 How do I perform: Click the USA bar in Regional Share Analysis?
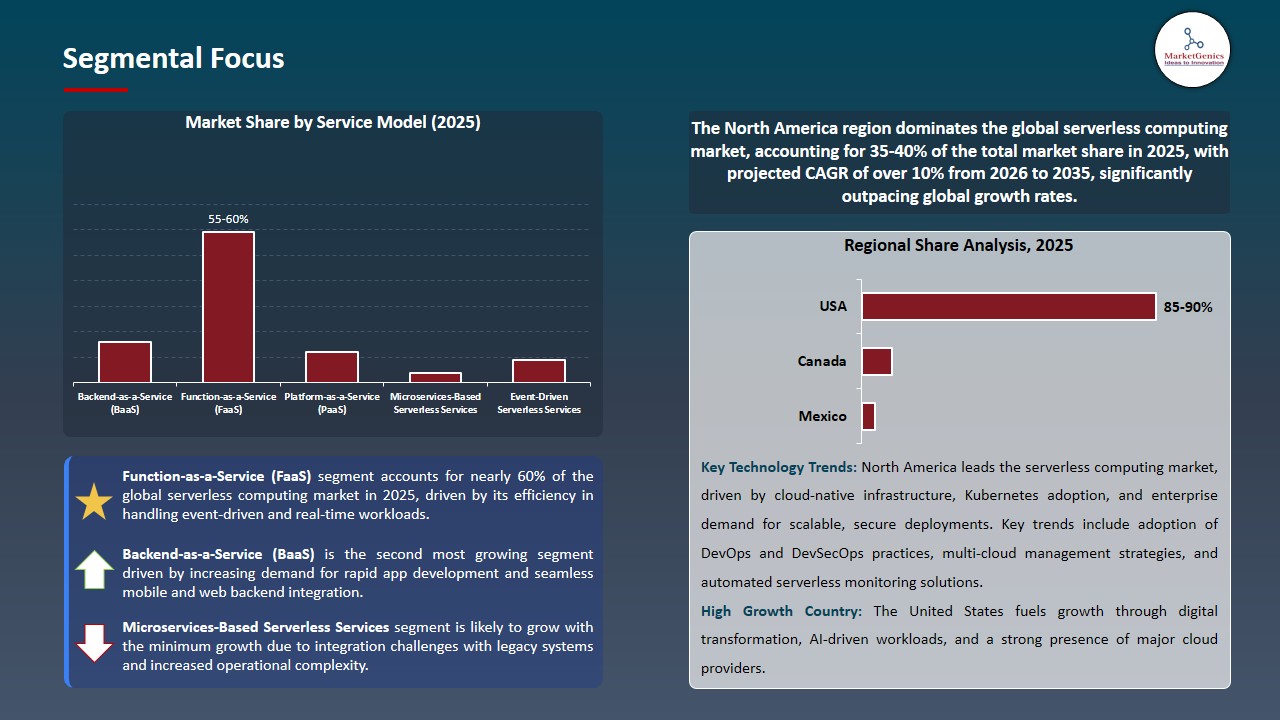click(x=1008, y=306)
